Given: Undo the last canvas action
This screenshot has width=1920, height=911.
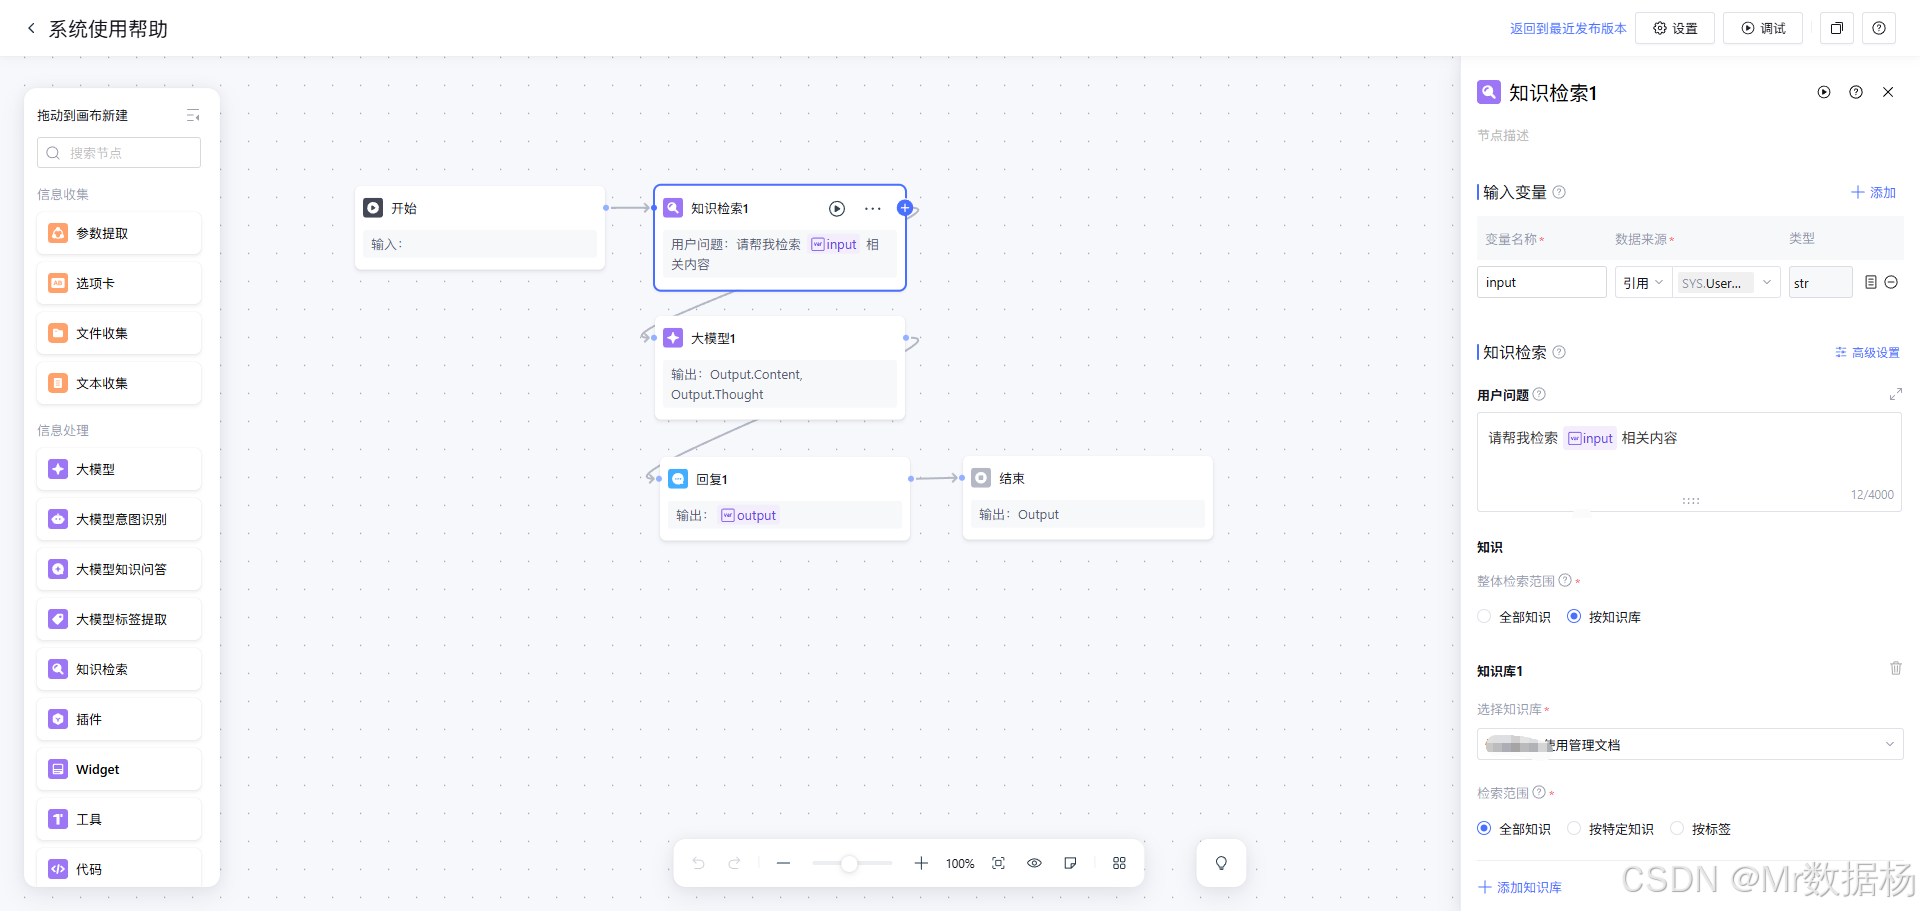Looking at the screenshot, I should tap(698, 863).
